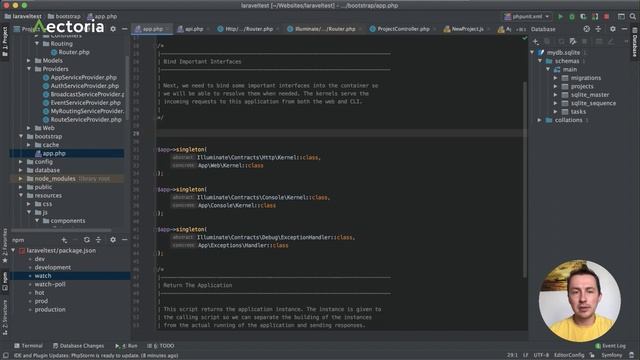Screen dimensions: 640x360
Task: Click the editor vertical scrollbar
Action: pyautogui.click(x=525, y=180)
